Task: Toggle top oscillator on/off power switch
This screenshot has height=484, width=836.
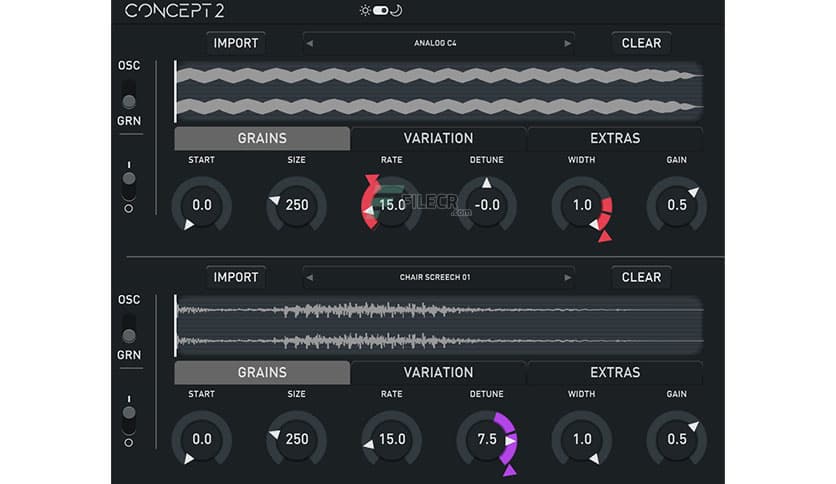Action: click(128, 187)
